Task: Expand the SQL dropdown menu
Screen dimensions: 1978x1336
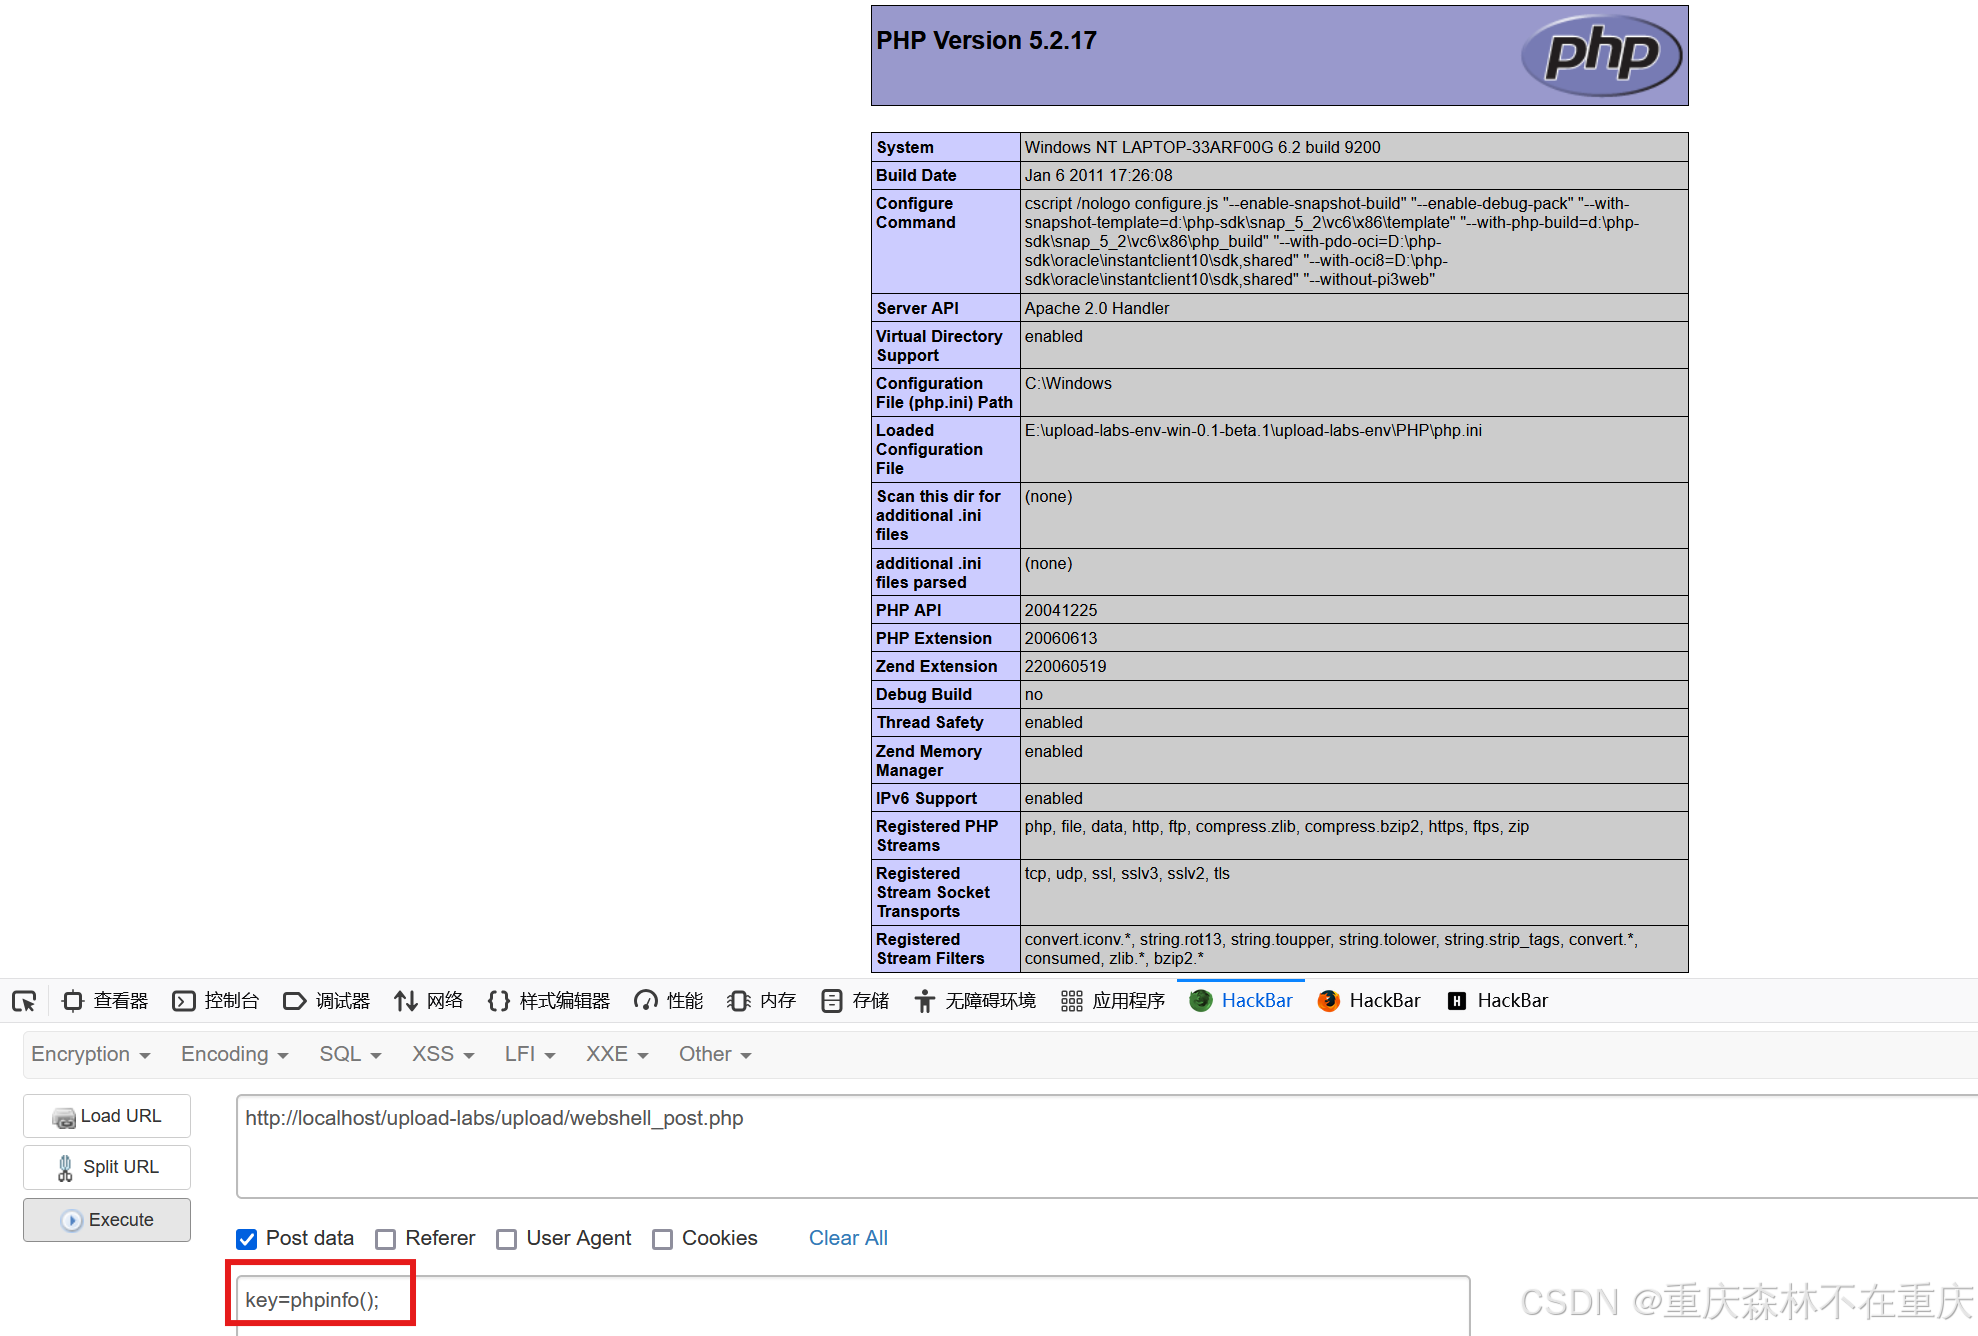Action: pyautogui.click(x=350, y=1054)
